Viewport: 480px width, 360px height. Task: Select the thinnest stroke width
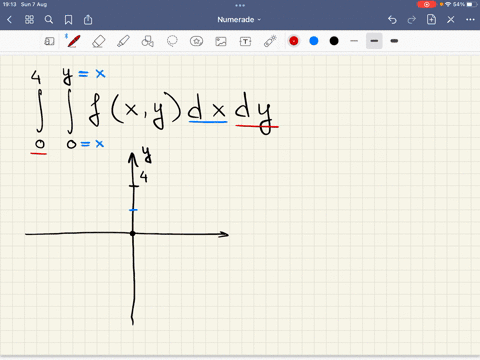coord(354,41)
